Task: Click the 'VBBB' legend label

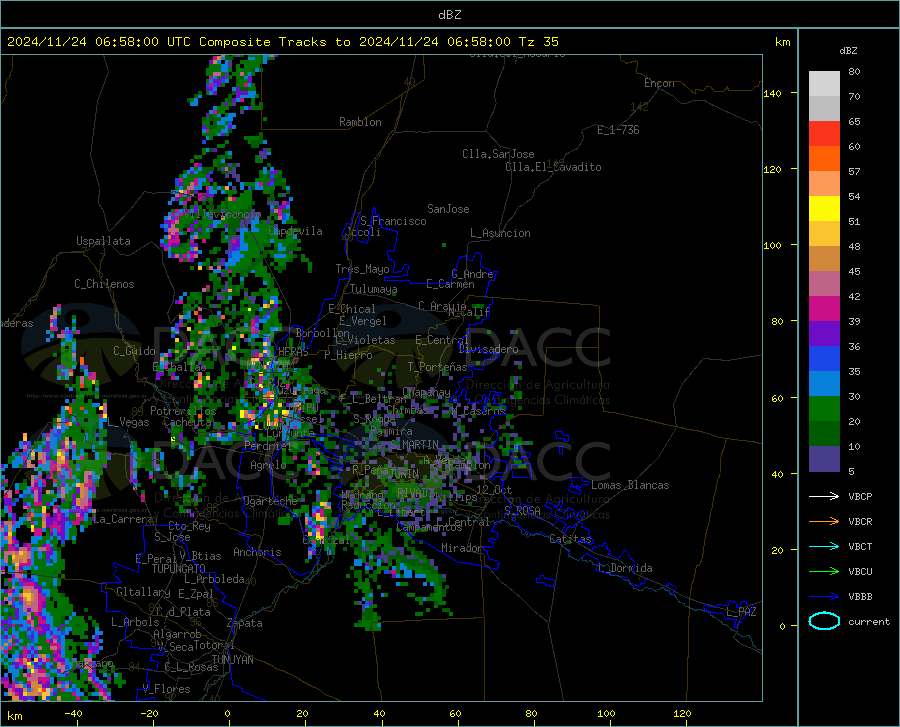Action: tap(860, 597)
